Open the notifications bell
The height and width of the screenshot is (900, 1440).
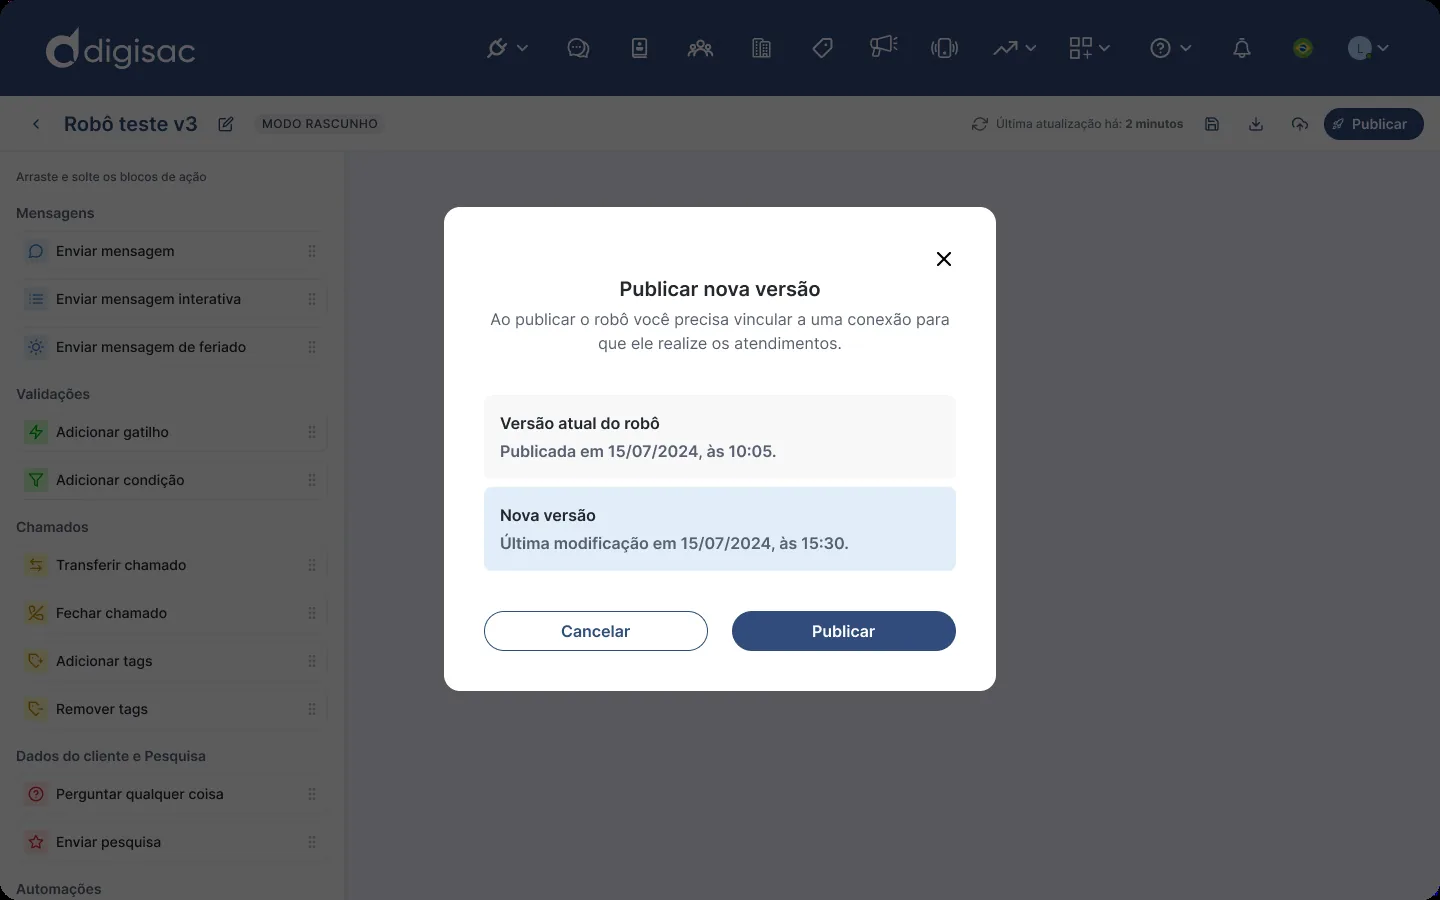pyautogui.click(x=1242, y=48)
